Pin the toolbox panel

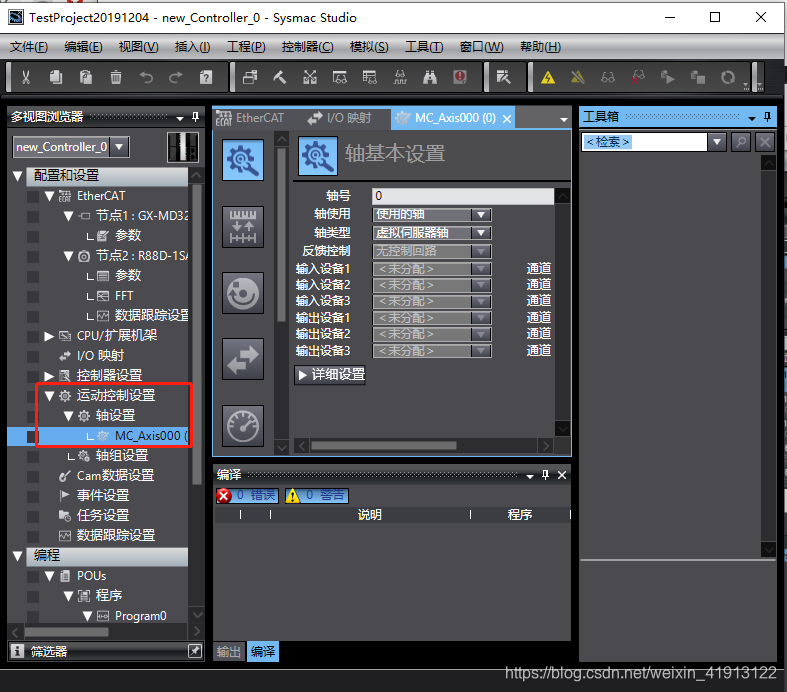pyautogui.click(x=767, y=117)
